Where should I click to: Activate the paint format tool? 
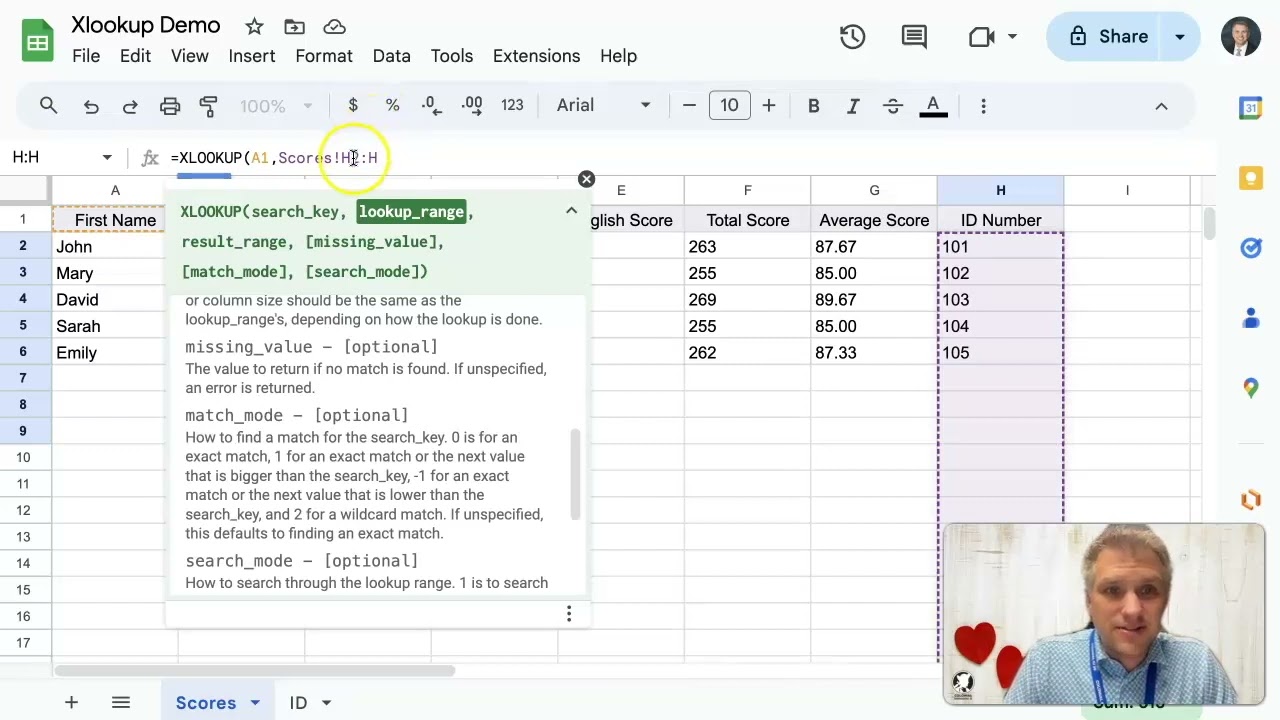pos(209,106)
